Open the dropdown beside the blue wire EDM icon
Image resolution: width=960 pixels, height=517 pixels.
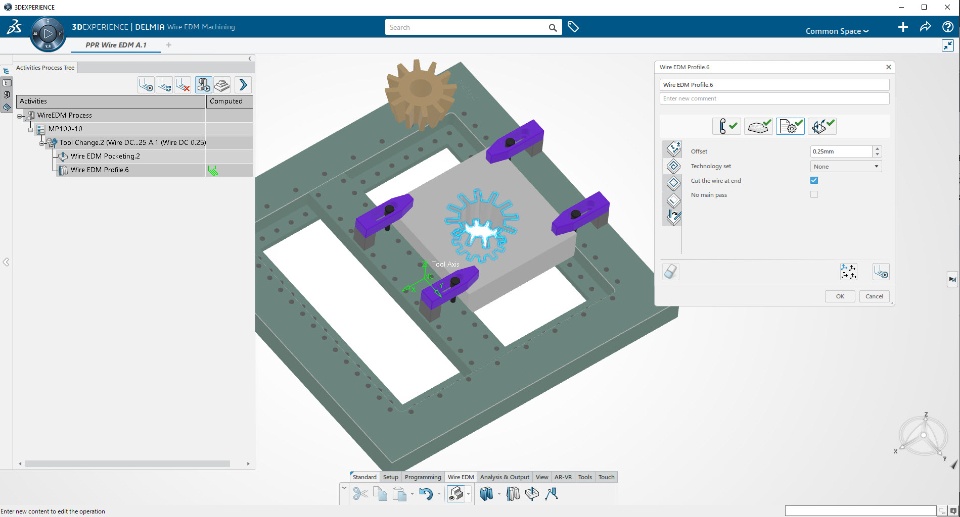click(499, 494)
